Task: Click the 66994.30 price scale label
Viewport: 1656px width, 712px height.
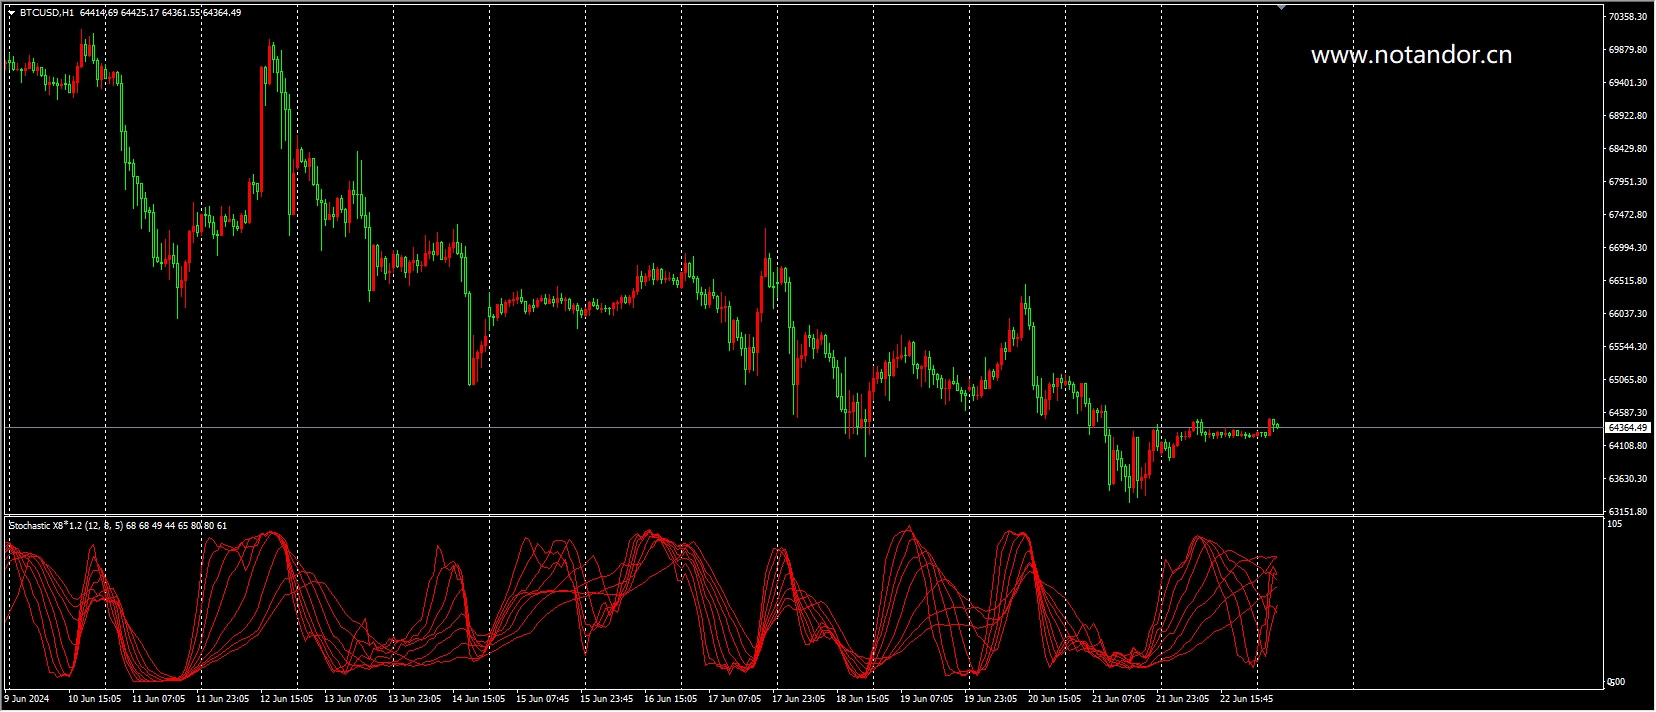Action: click(1628, 248)
